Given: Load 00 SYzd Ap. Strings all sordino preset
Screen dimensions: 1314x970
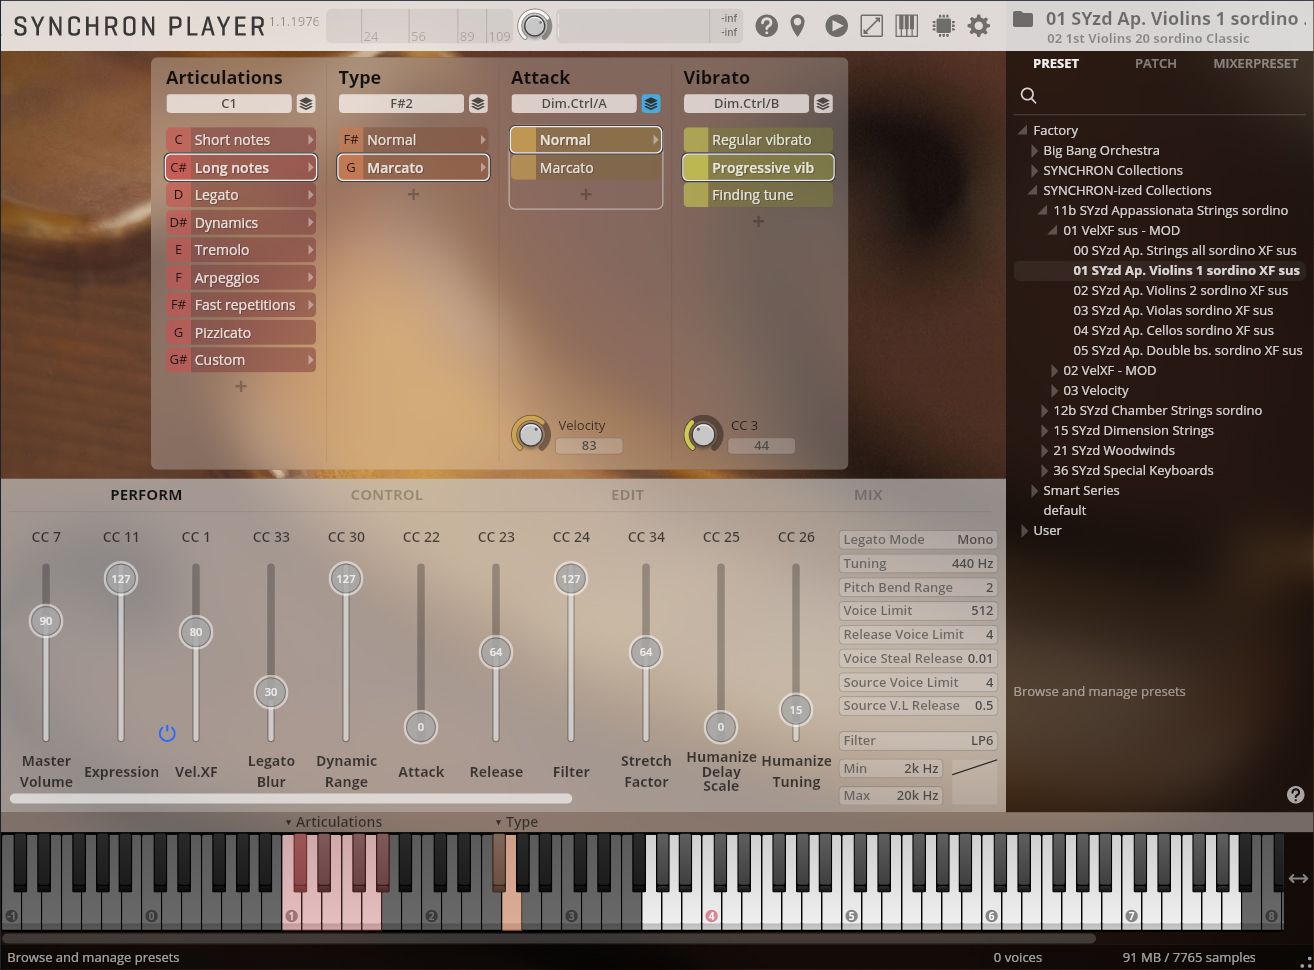Looking at the screenshot, I should (1184, 251).
